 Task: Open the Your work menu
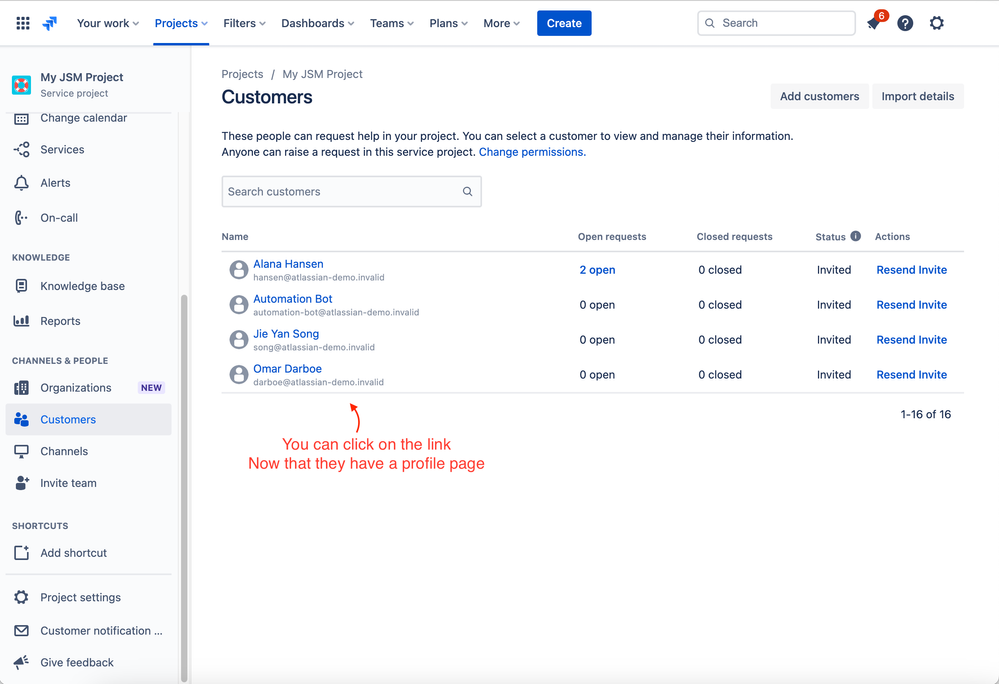[x=107, y=22]
